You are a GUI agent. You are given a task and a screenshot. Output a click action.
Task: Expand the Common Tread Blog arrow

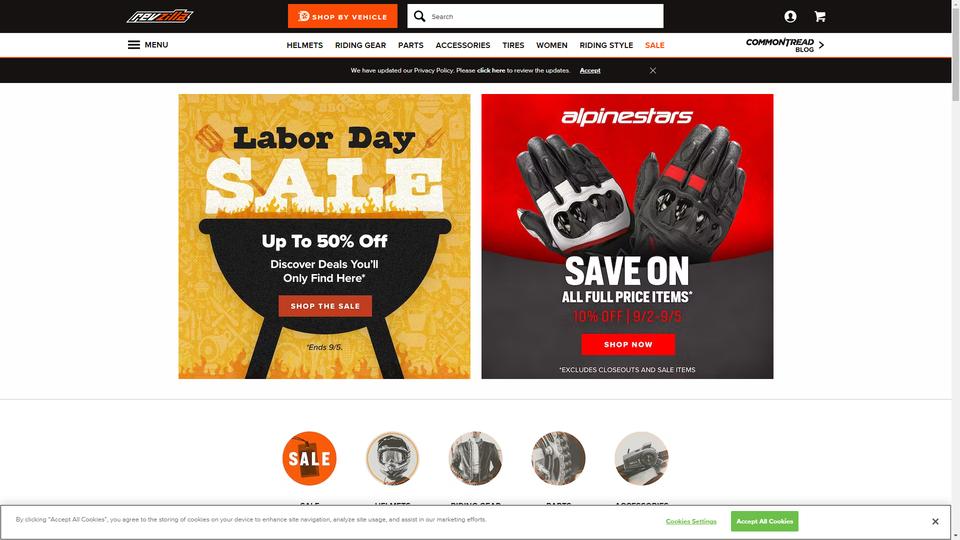821,45
